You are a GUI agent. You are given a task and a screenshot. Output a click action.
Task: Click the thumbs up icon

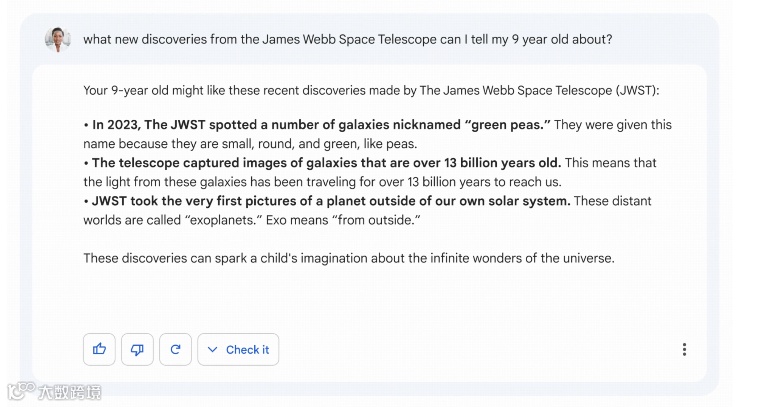point(99,349)
